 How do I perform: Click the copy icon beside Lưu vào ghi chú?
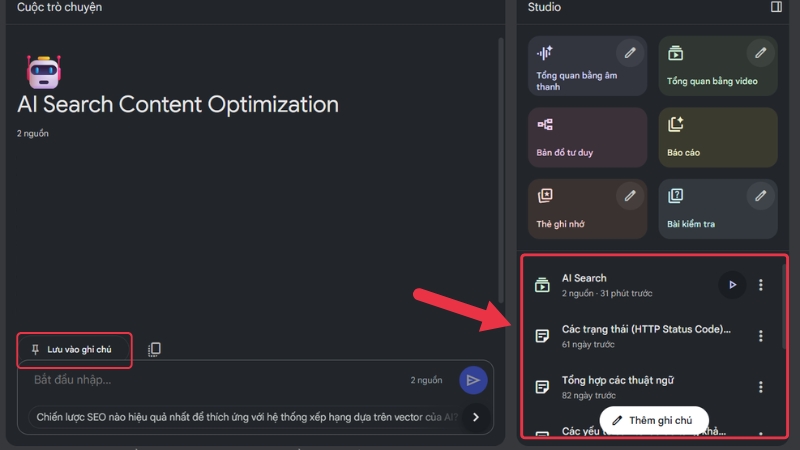tap(154, 349)
